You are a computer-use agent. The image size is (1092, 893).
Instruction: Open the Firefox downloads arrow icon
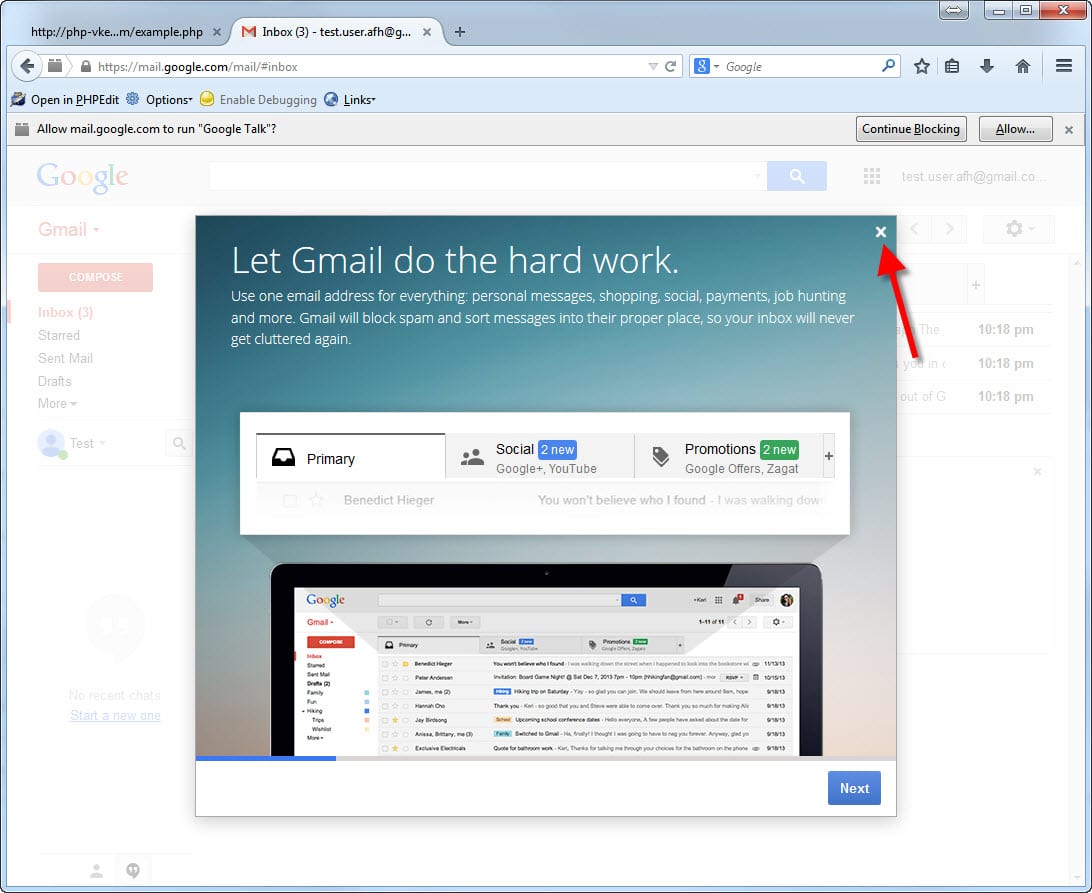[x=987, y=67]
